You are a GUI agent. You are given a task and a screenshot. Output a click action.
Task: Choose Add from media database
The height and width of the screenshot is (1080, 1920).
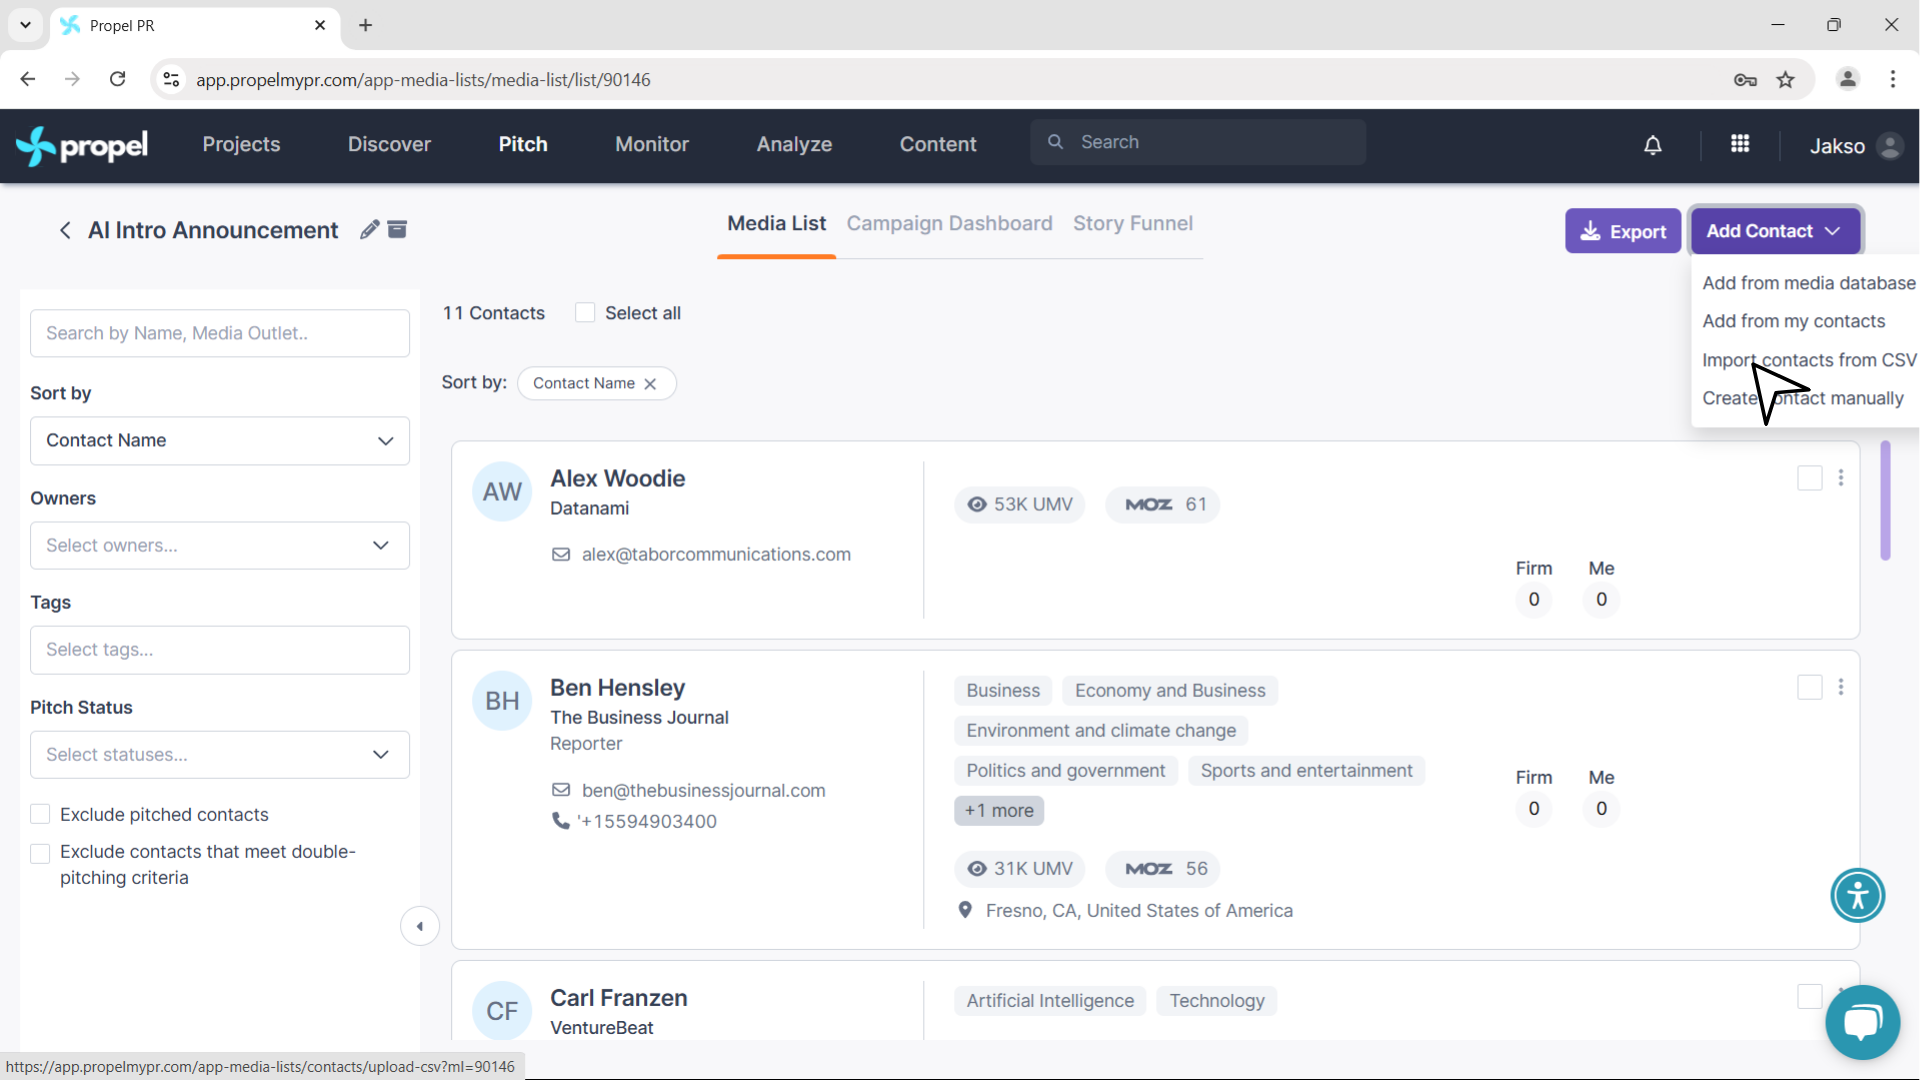tap(1808, 283)
